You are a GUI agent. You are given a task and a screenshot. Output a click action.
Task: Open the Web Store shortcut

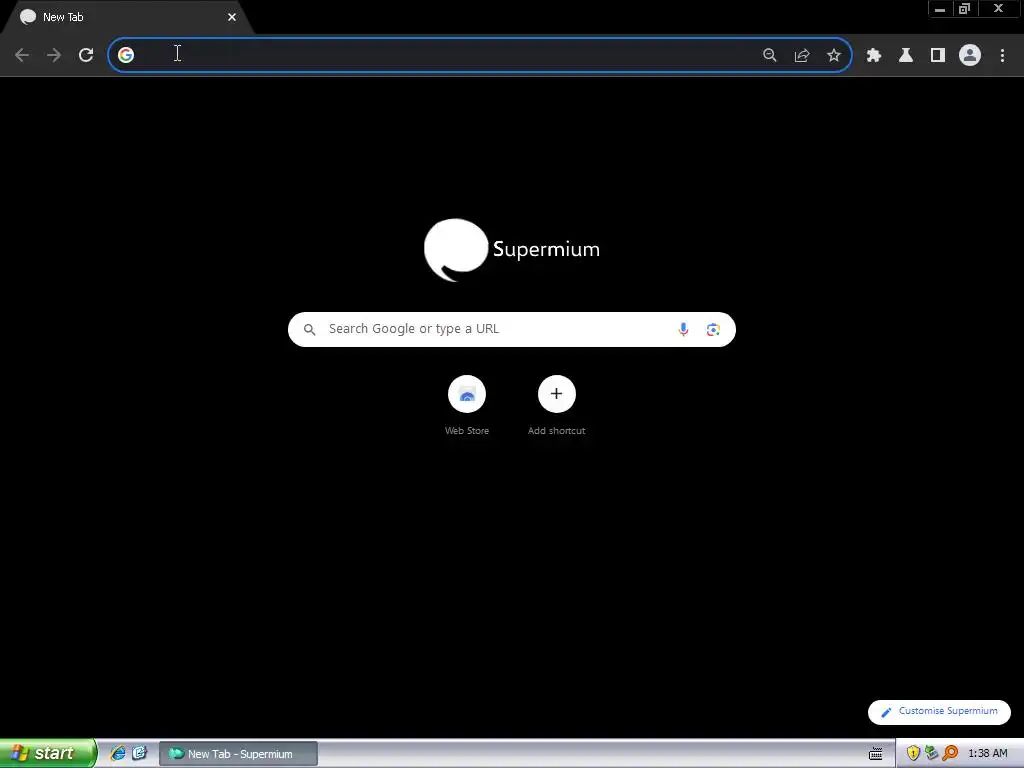coord(467,405)
